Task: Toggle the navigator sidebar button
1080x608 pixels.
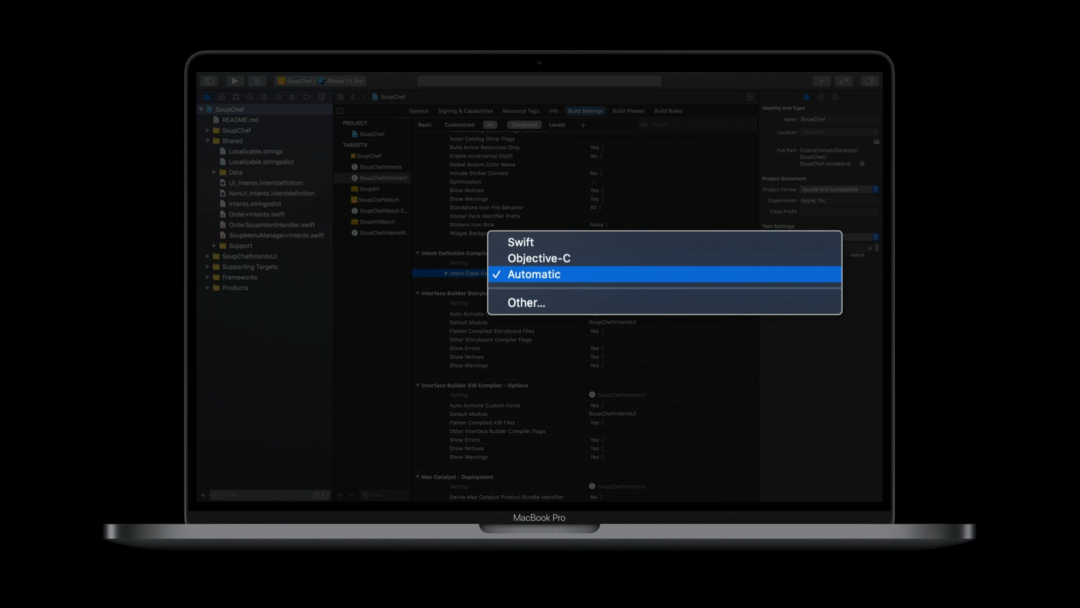Action: pyautogui.click(x=209, y=81)
